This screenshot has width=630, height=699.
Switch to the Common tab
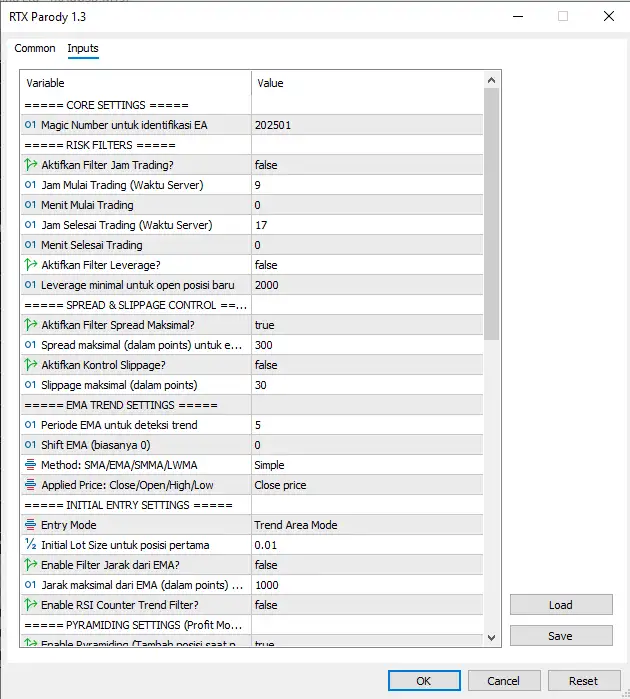[35, 48]
